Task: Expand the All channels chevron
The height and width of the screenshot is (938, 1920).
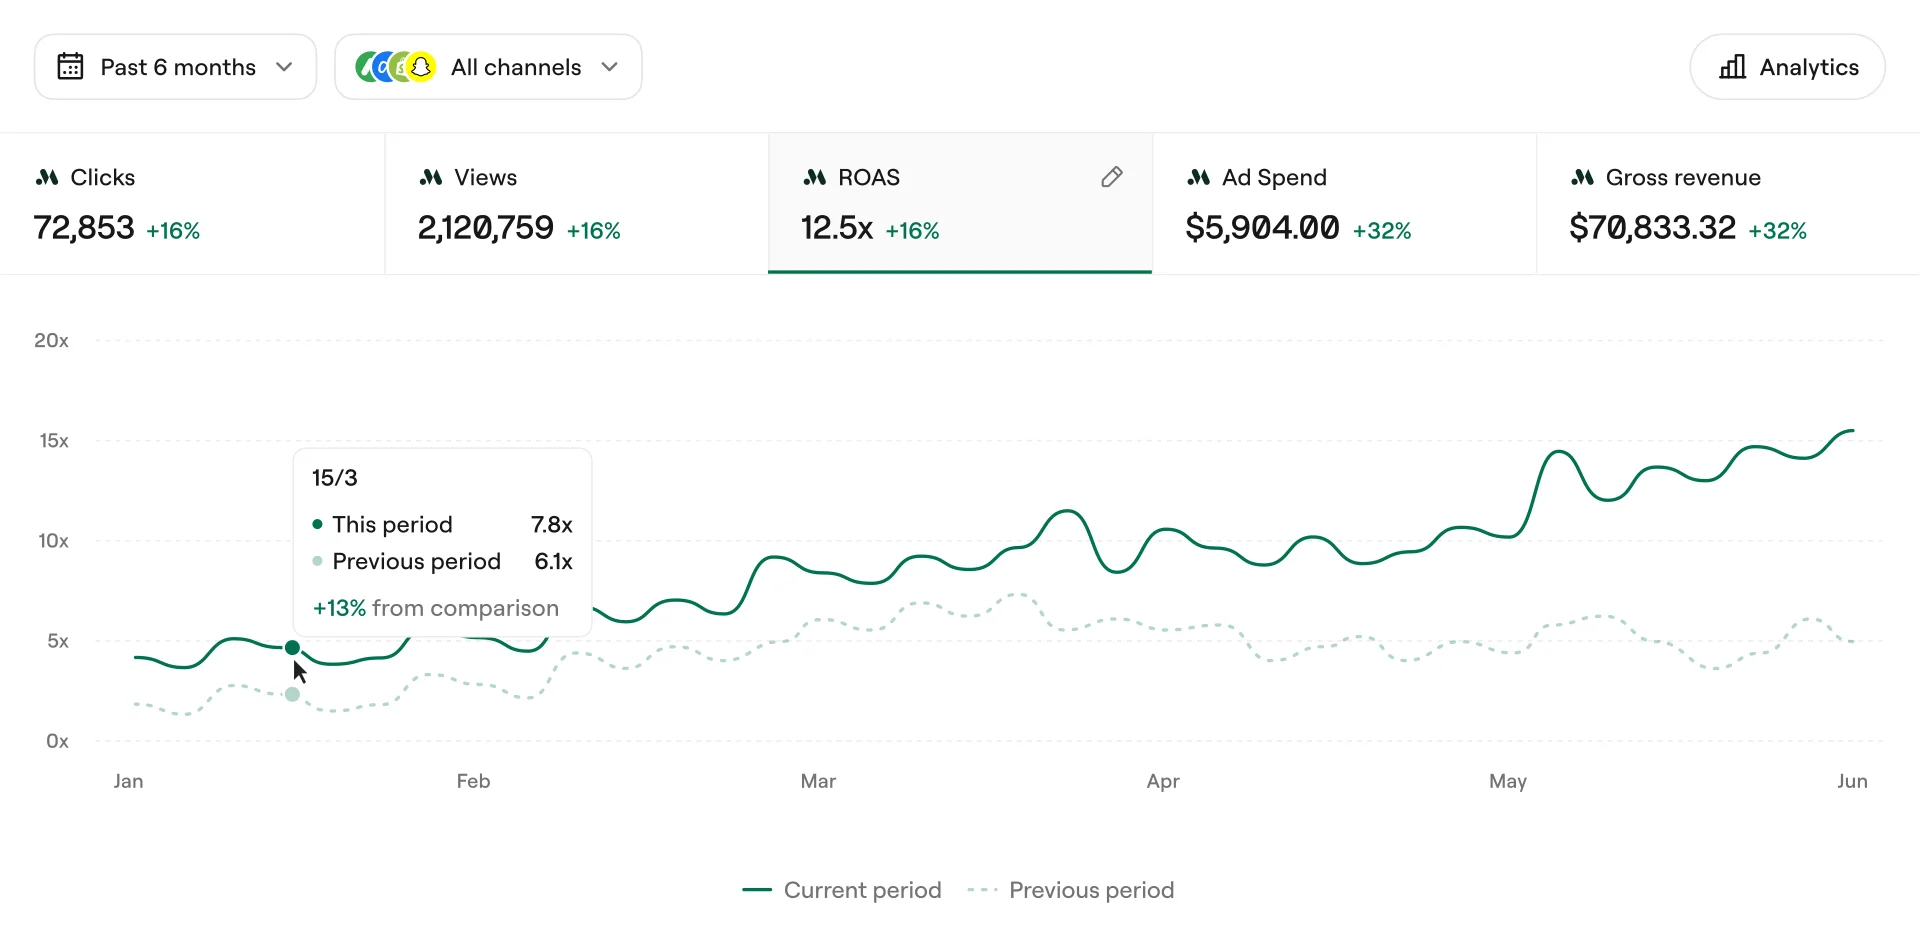Action: [x=609, y=67]
